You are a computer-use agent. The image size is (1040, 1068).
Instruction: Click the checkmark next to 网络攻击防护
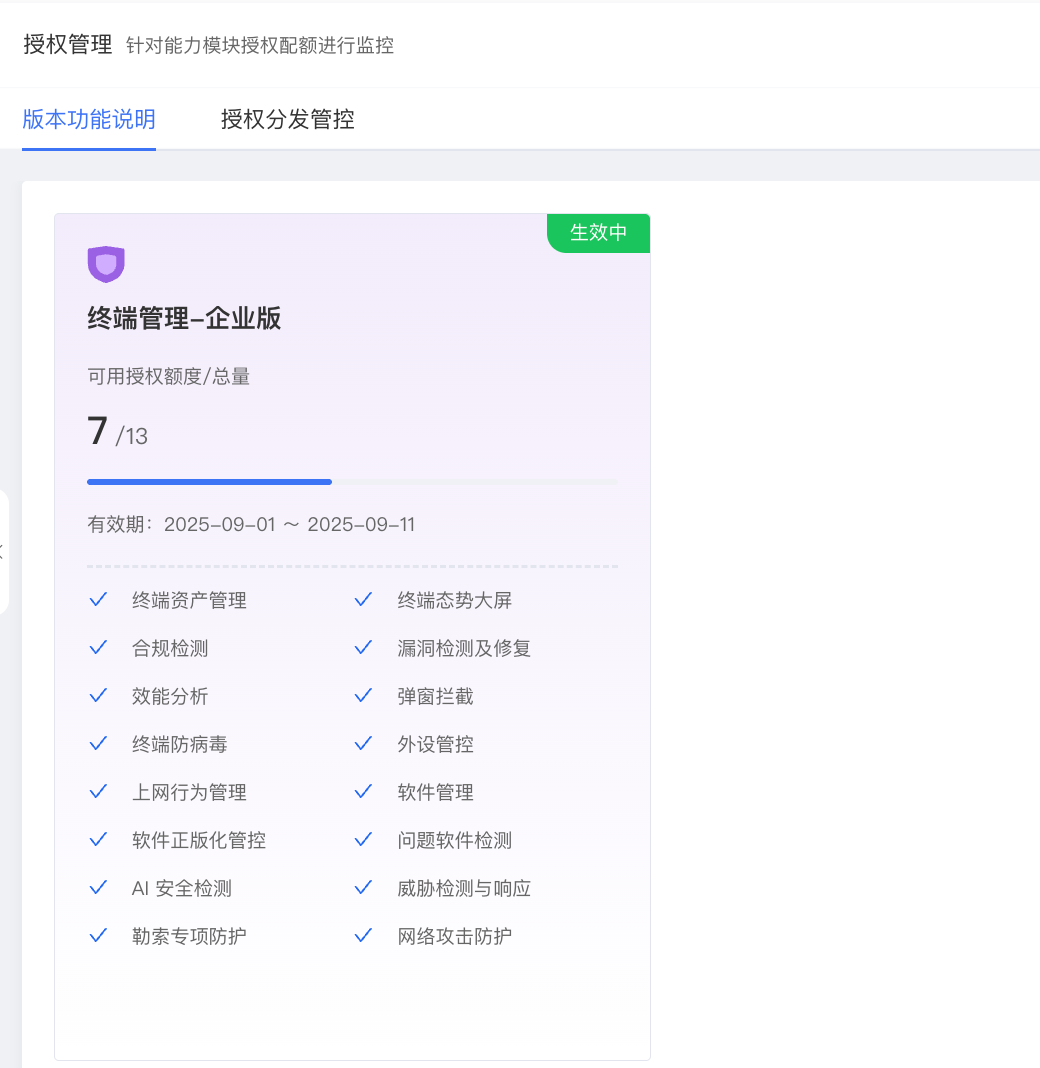363,936
